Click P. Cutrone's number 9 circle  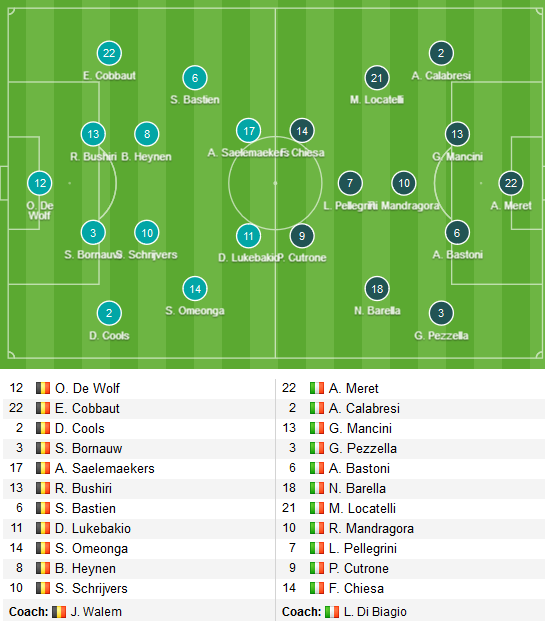click(302, 236)
